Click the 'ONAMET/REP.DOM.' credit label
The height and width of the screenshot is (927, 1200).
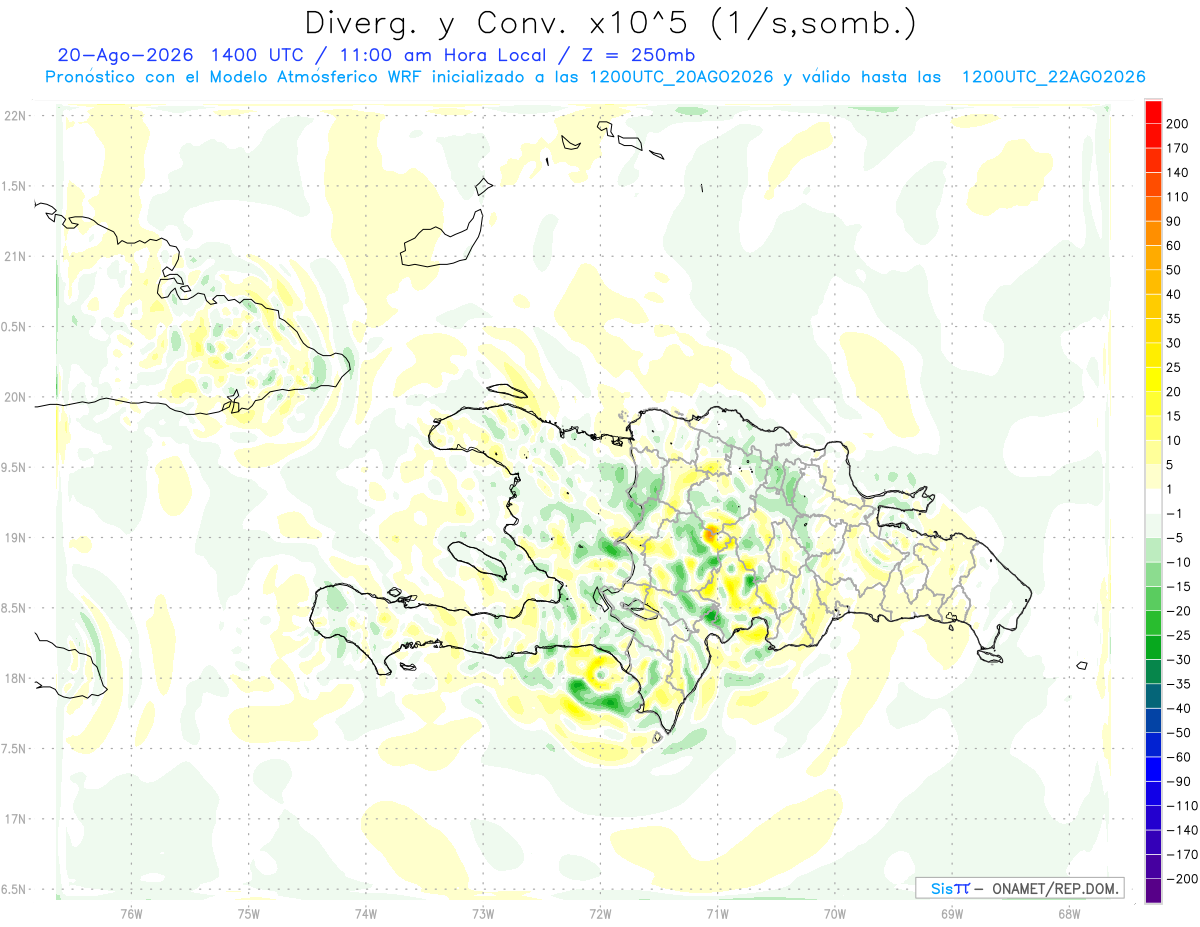(1055, 888)
